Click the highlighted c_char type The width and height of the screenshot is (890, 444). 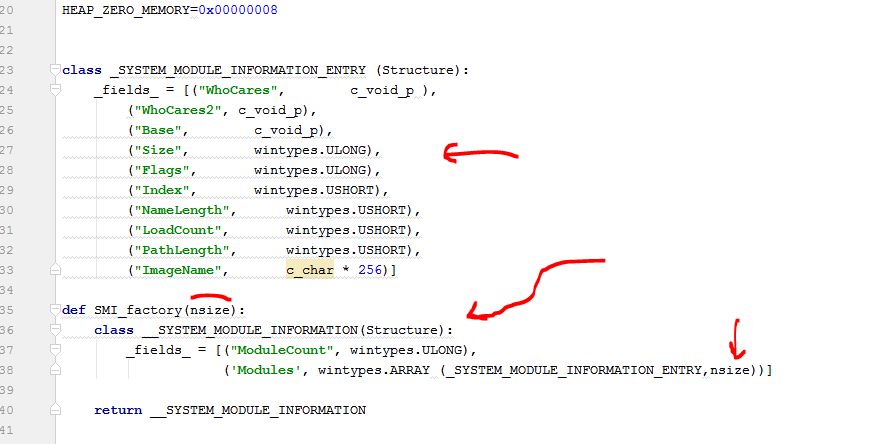pos(310,271)
